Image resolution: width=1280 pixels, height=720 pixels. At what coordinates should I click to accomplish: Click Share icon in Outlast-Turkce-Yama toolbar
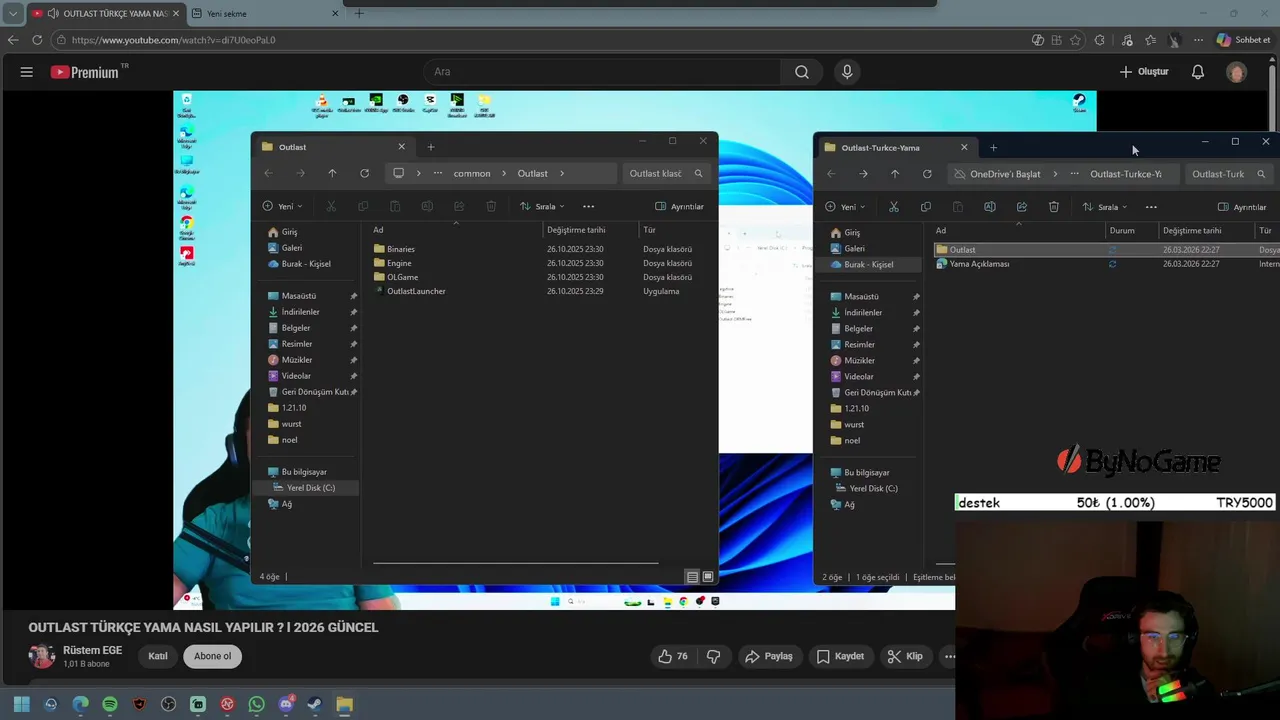click(1022, 207)
